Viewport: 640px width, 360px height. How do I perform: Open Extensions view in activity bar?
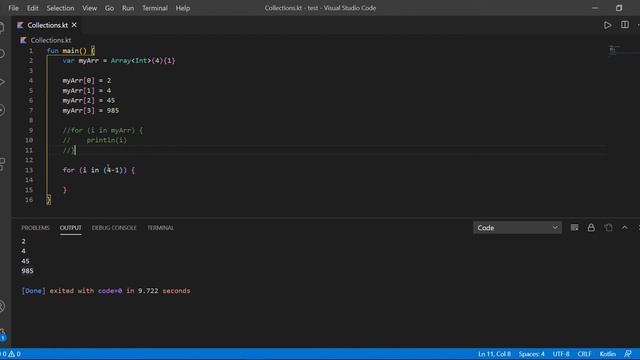click(x=3, y=163)
